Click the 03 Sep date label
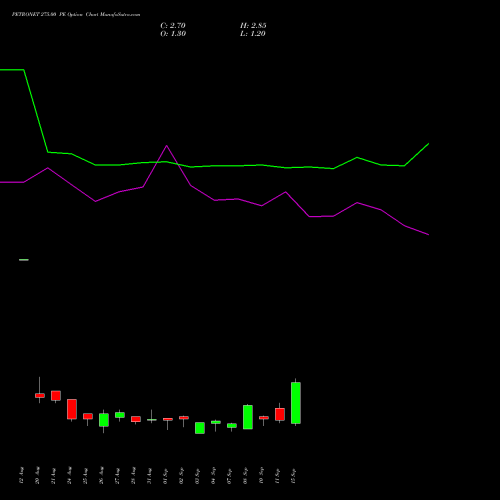 (x=197, y=475)
